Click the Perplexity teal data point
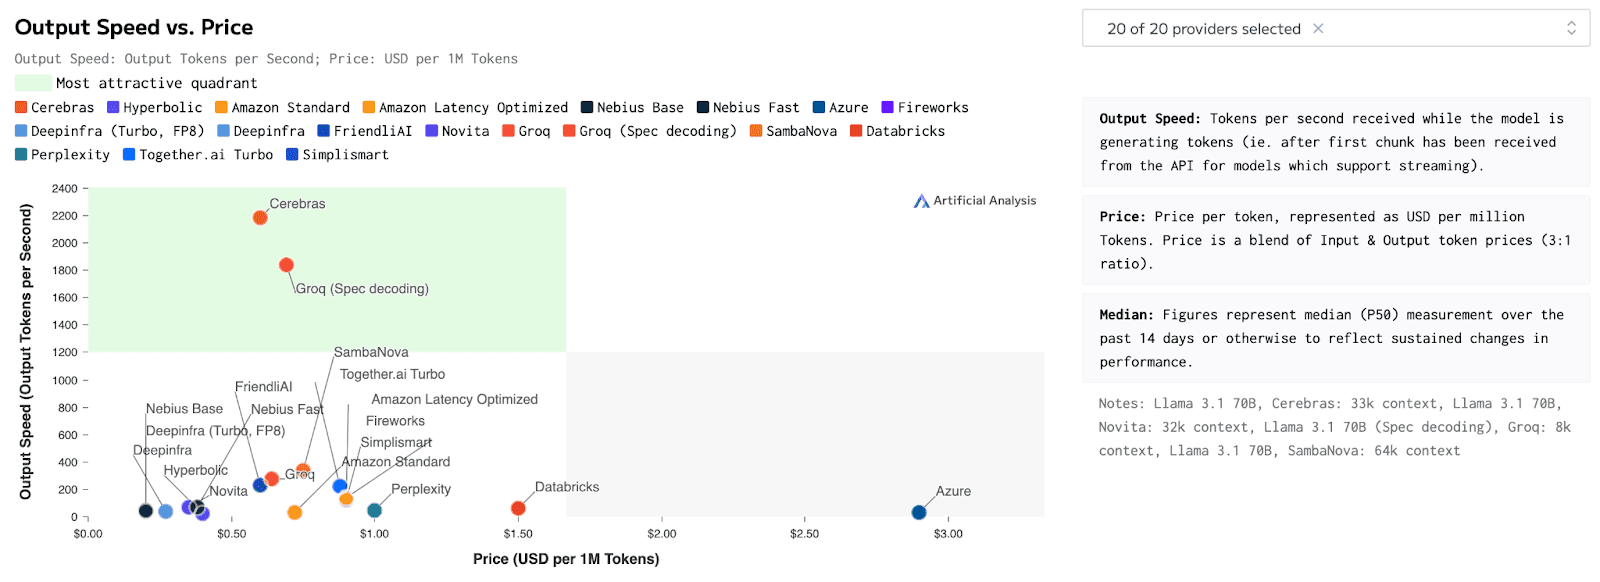The image size is (1600, 582). tap(374, 511)
